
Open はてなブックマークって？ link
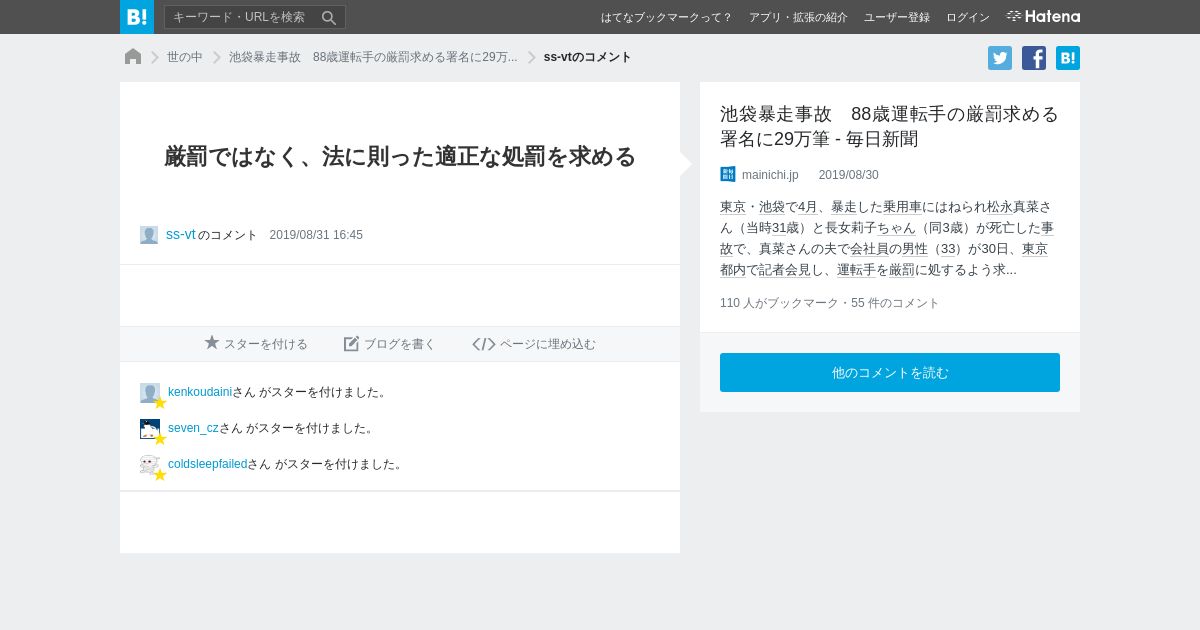(667, 17)
